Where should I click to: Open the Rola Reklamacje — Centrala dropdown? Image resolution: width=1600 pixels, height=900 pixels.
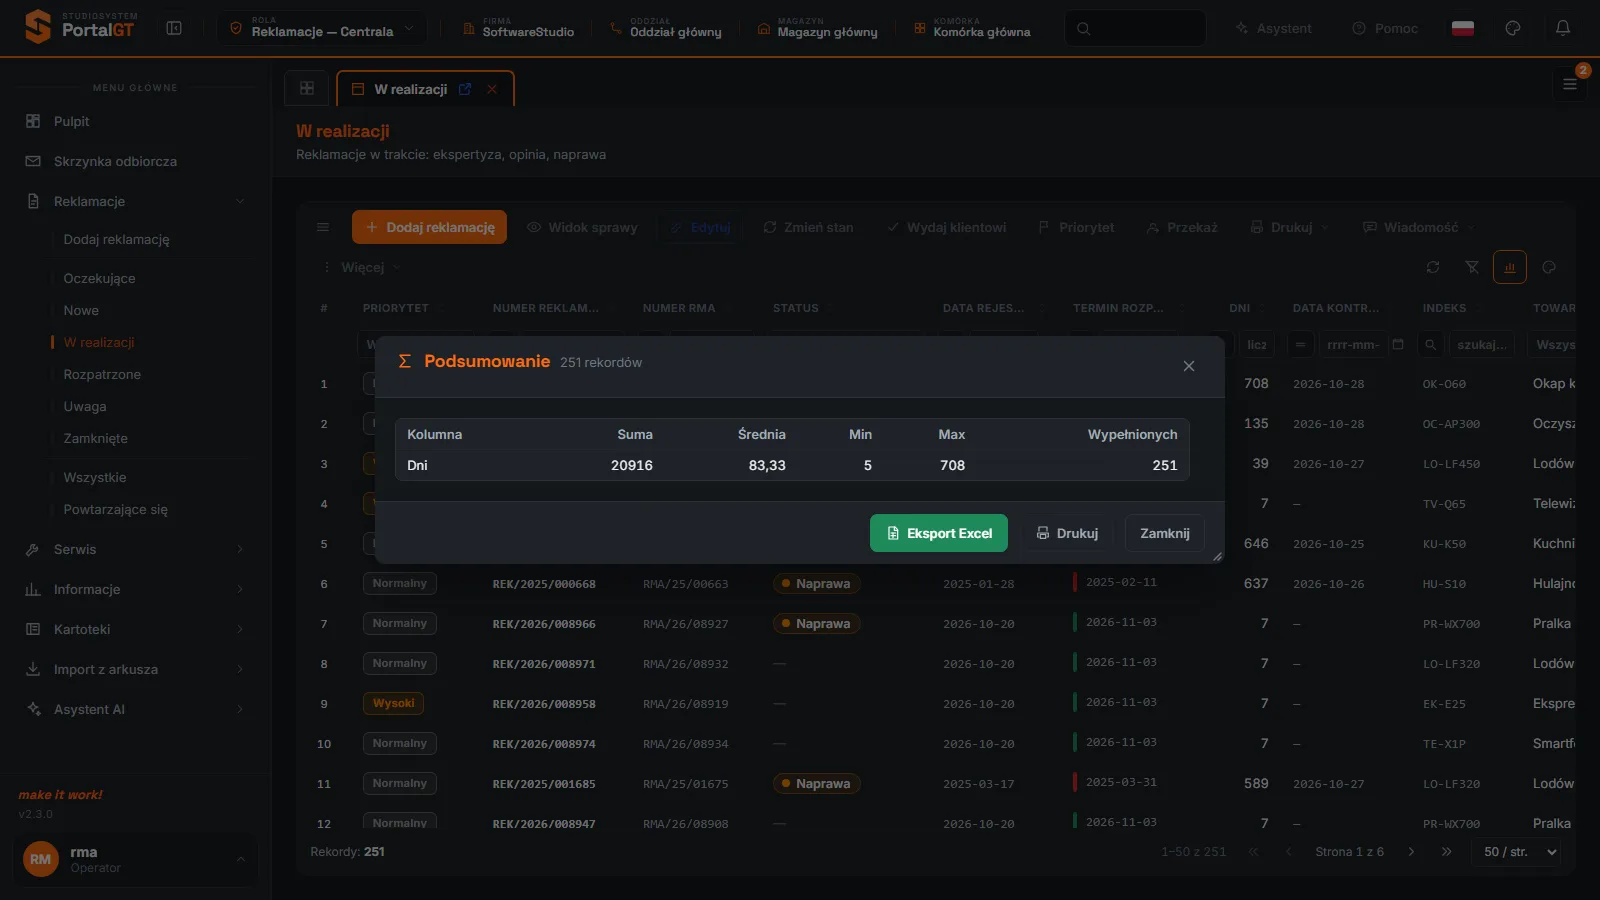(322, 28)
